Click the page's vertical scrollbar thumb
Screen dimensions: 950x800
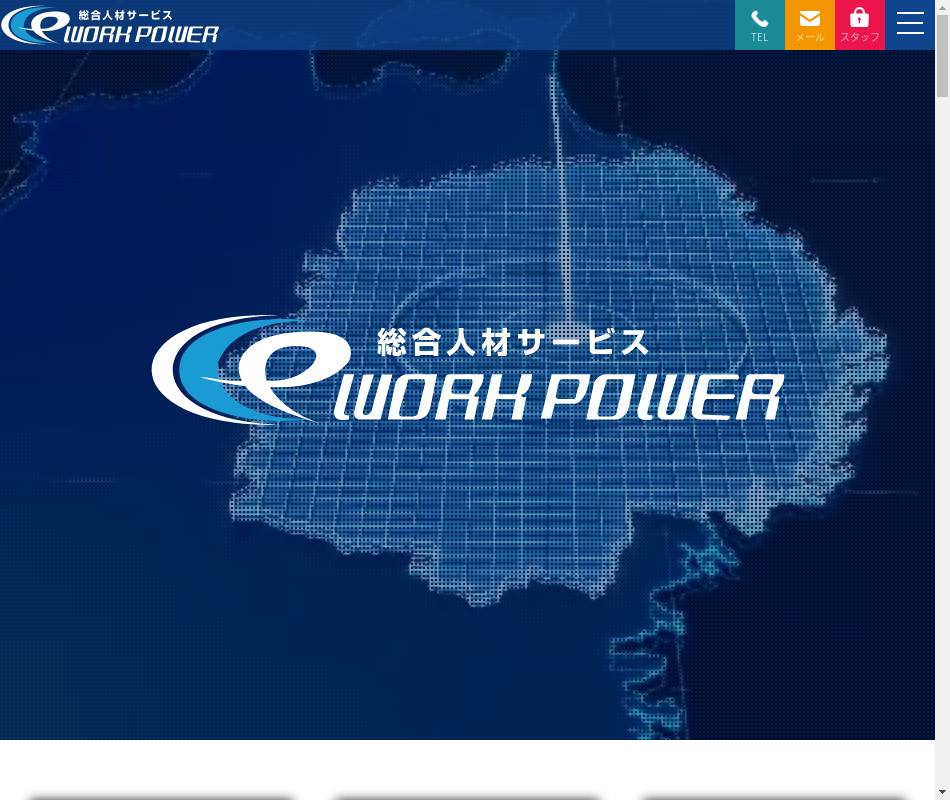coord(942,56)
